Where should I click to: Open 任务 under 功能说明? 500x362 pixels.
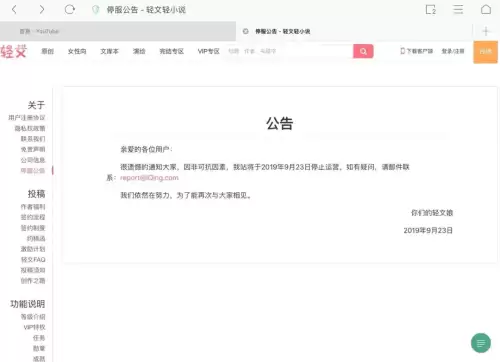tap(39, 338)
